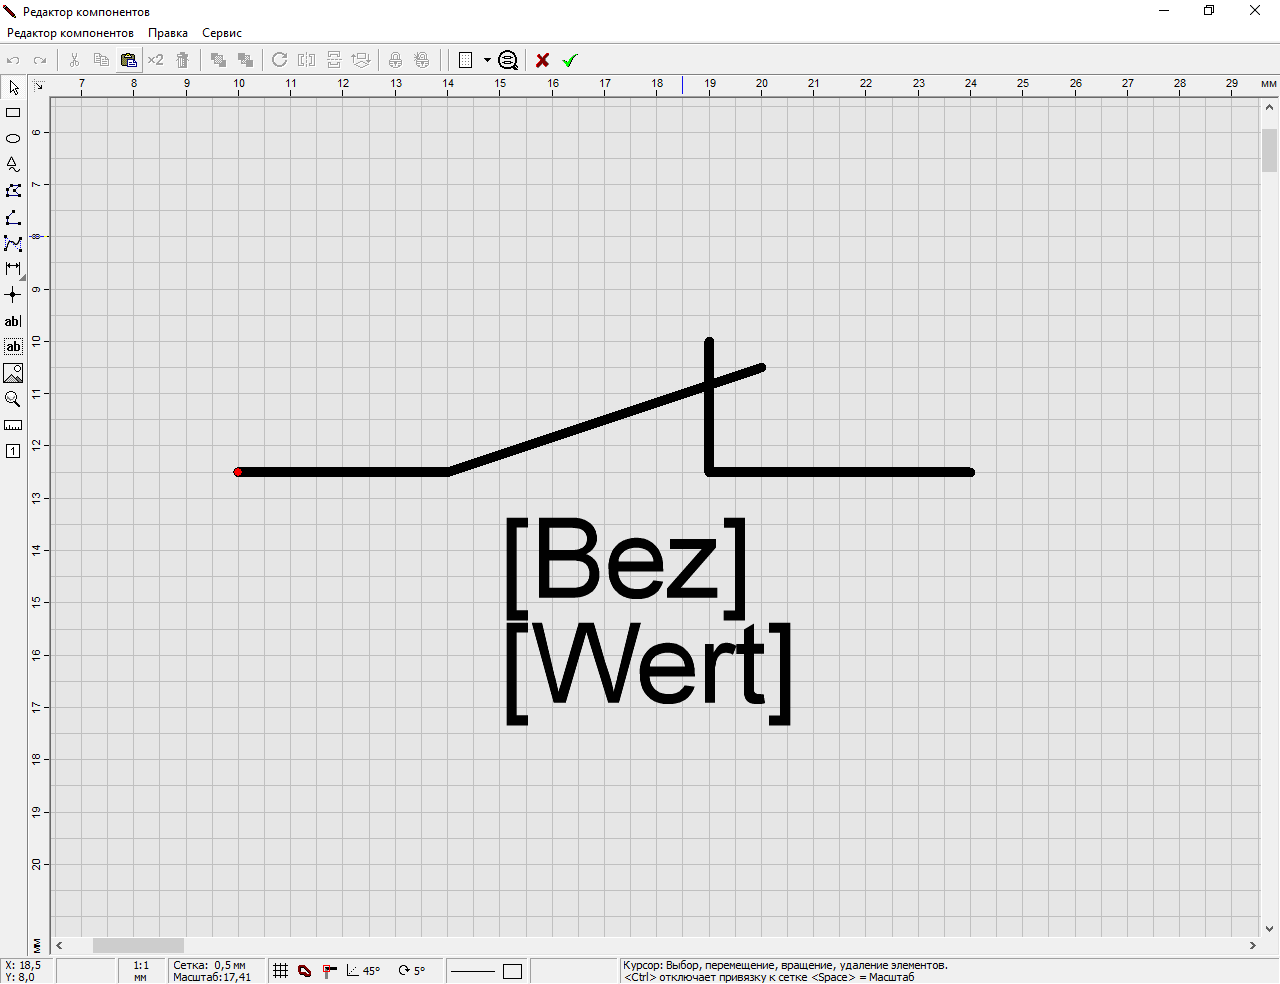Open the Правка menu
This screenshot has width=1280, height=984.
click(x=168, y=33)
